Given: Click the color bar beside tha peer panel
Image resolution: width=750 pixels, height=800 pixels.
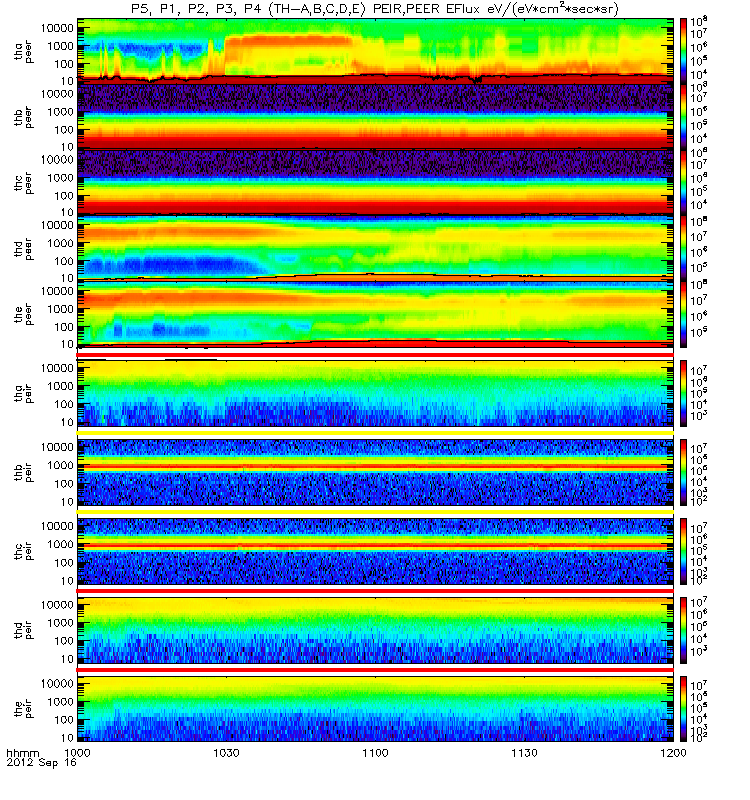Looking at the screenshot, I should 684,52.
